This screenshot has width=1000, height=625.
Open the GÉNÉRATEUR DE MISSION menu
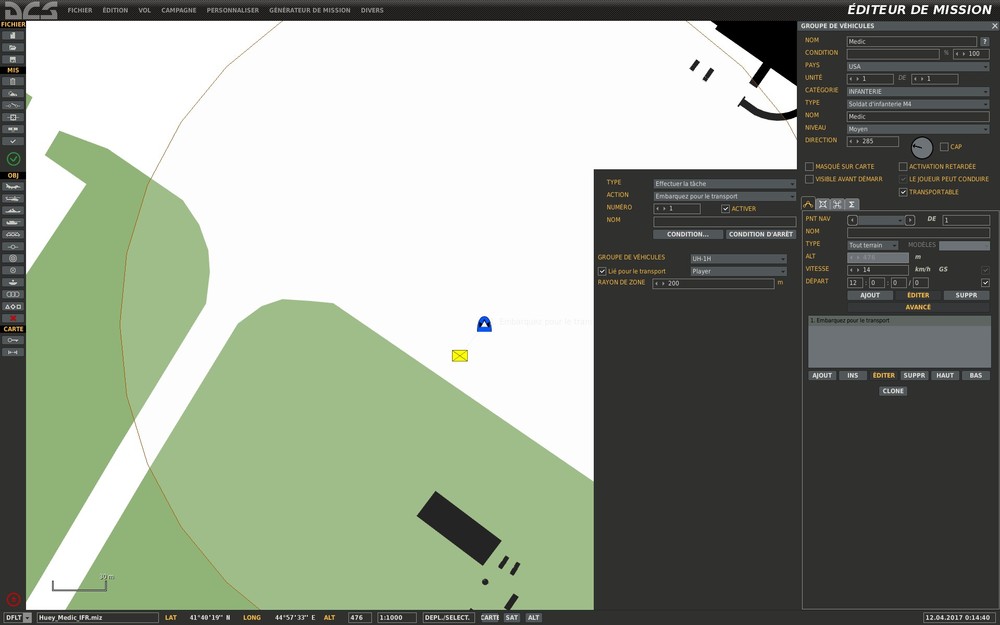coord(309,10)
